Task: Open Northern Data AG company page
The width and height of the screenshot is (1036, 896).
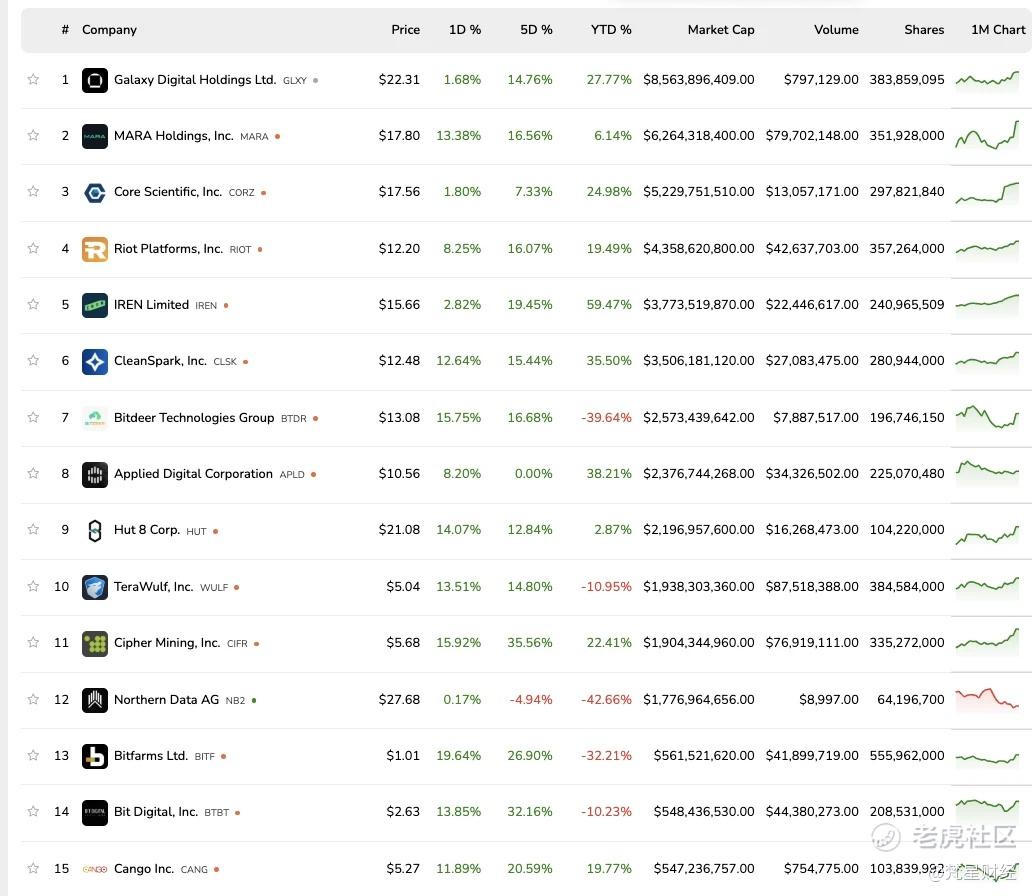Action: 166,700
